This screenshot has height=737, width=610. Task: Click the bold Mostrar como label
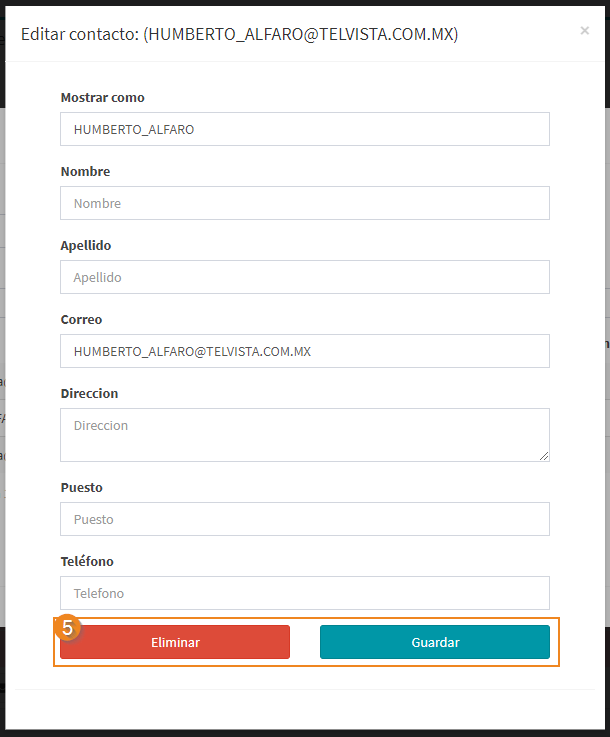pos(102,98)
